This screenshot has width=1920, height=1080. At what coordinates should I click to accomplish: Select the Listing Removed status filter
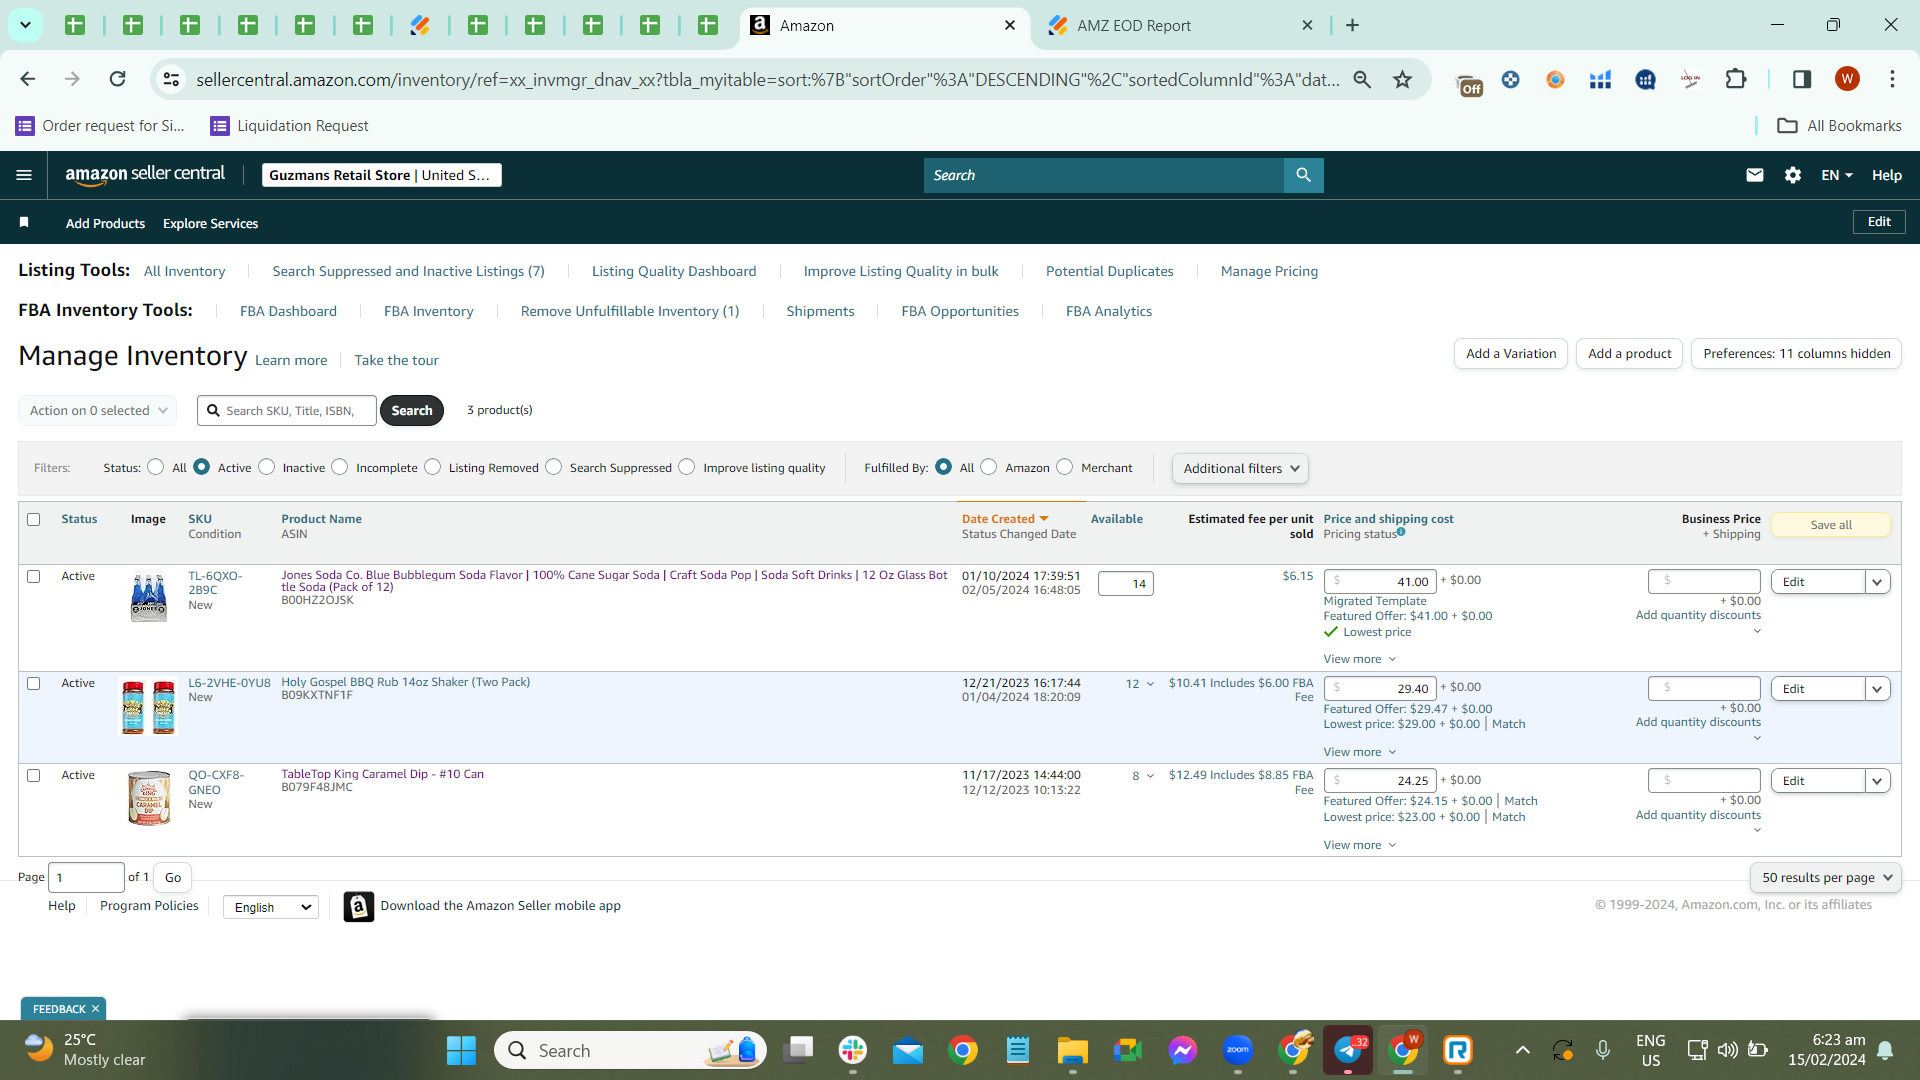tap(433, 467)
